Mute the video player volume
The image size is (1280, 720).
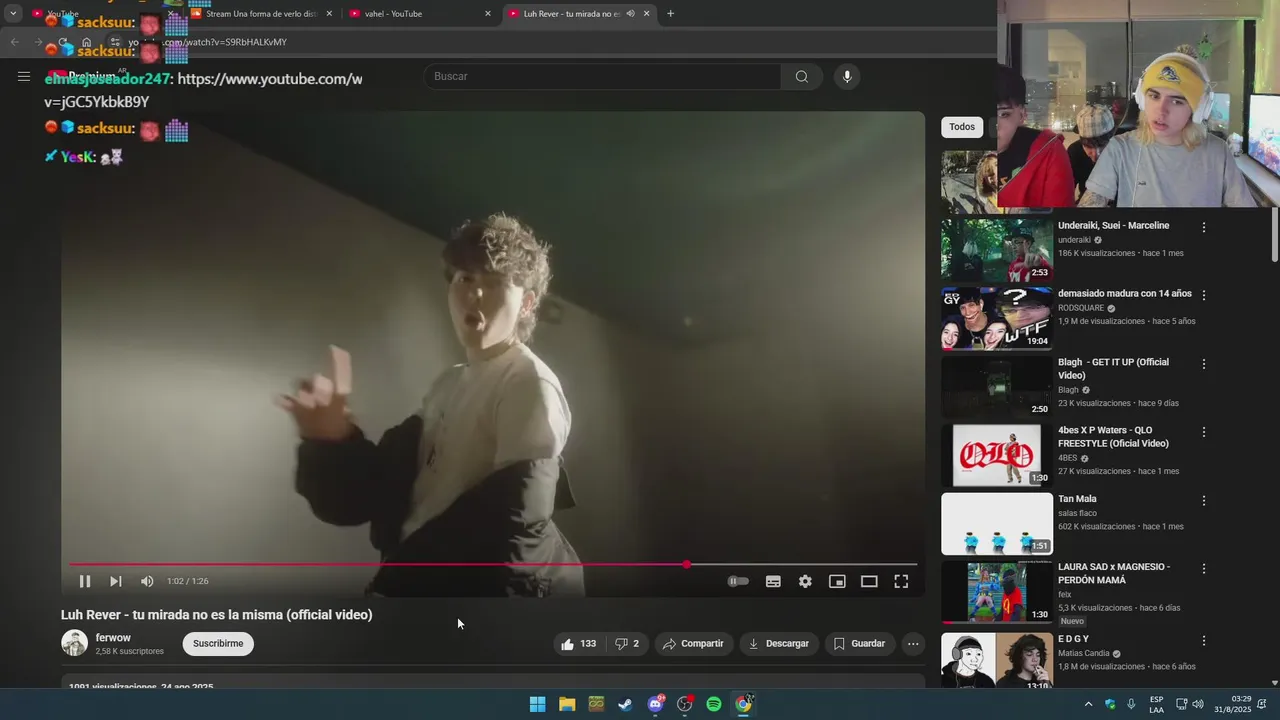(147, 581)
